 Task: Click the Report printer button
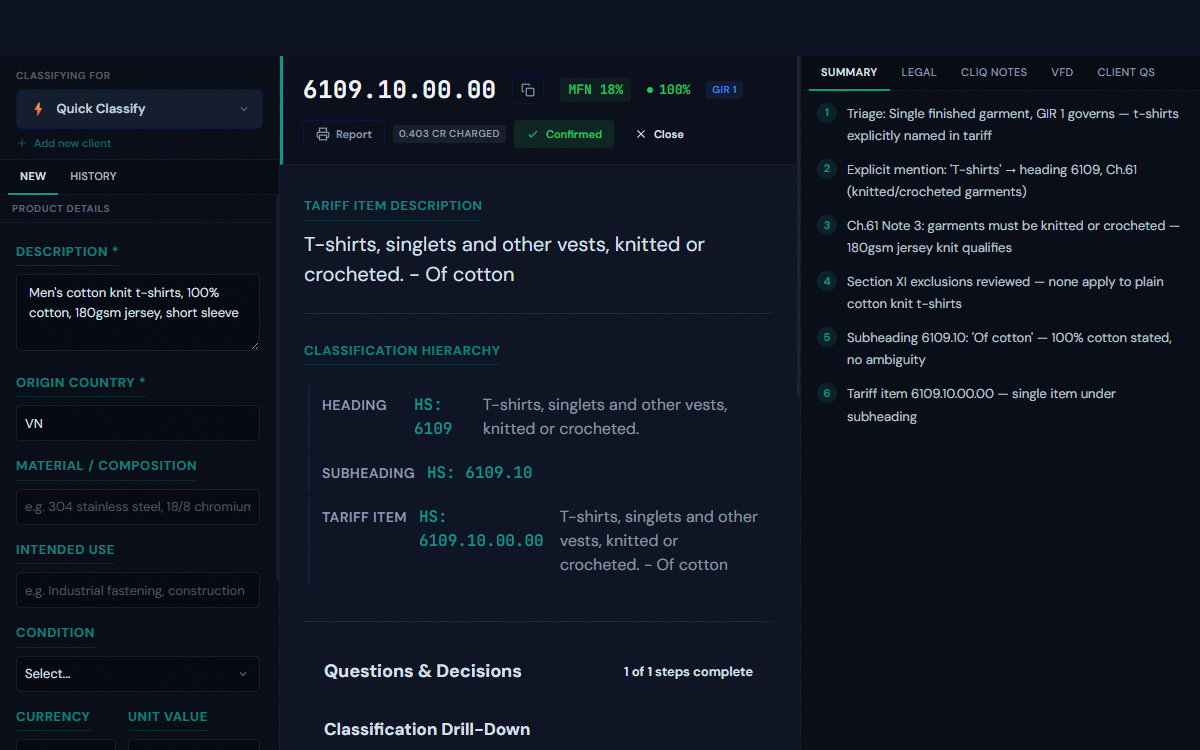coord(344,134)
